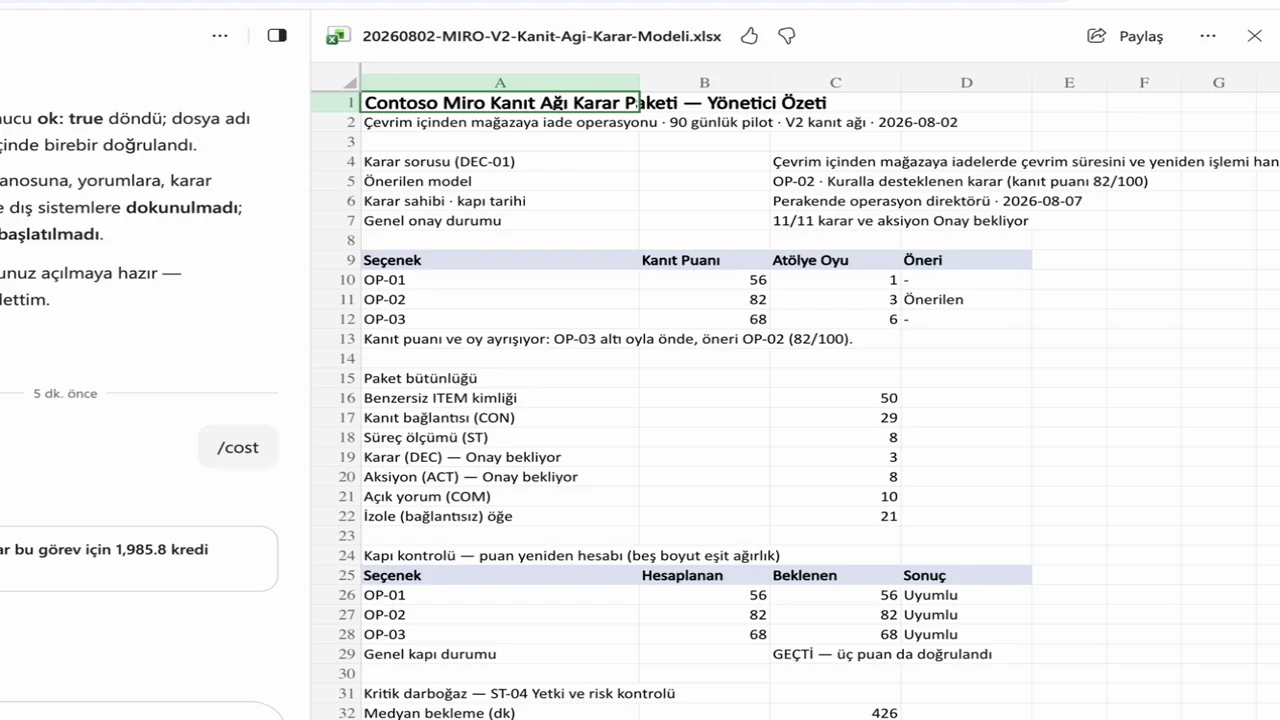The width and height of the screenshot is (1280, 720).
Task: Toggle the sidebar panel icon
Action: [x=277, y=36]
